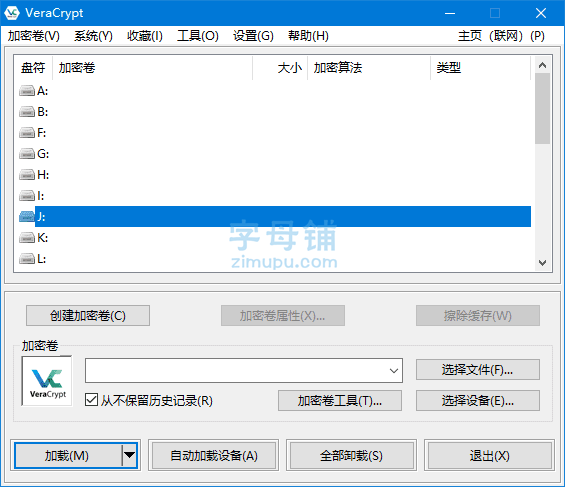This screenshot has width=565, height=487.
Task: Click 选择文件(F)... button
Action: click(x=477, y=370)
